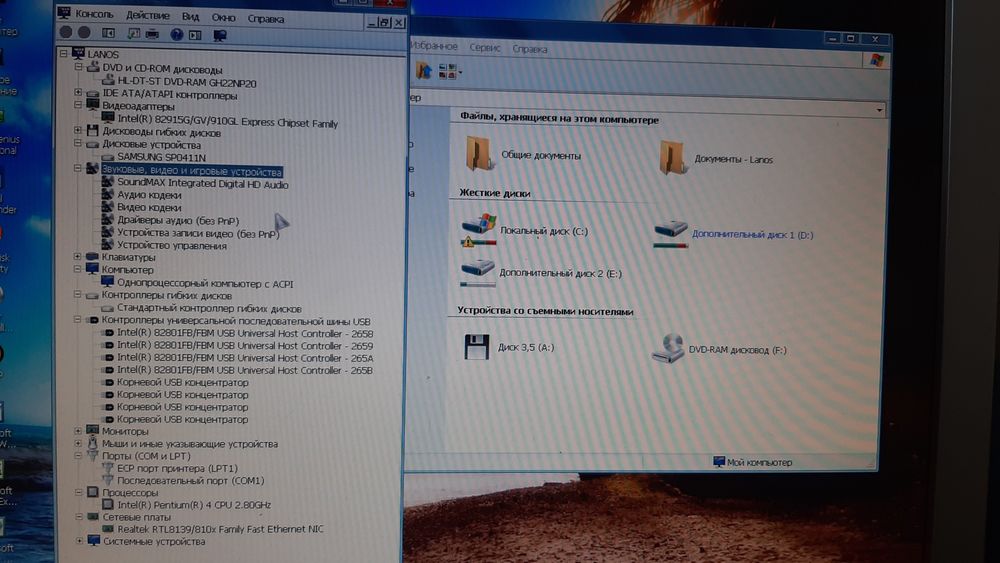Screen dimensions: 1000x563
Task: Click the Forward arrow toolbar button in Device Manager
Action: (x=84, y=32)
